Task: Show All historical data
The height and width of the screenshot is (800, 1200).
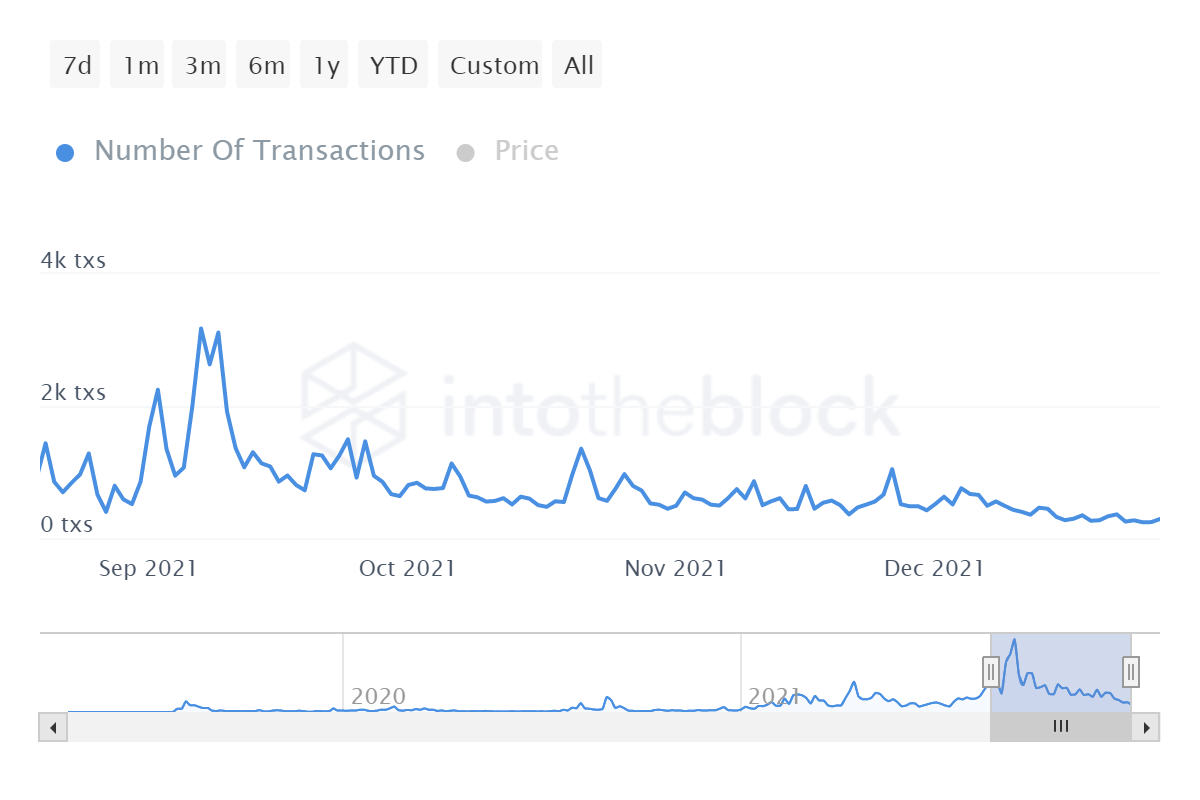Action: [578, 65]
